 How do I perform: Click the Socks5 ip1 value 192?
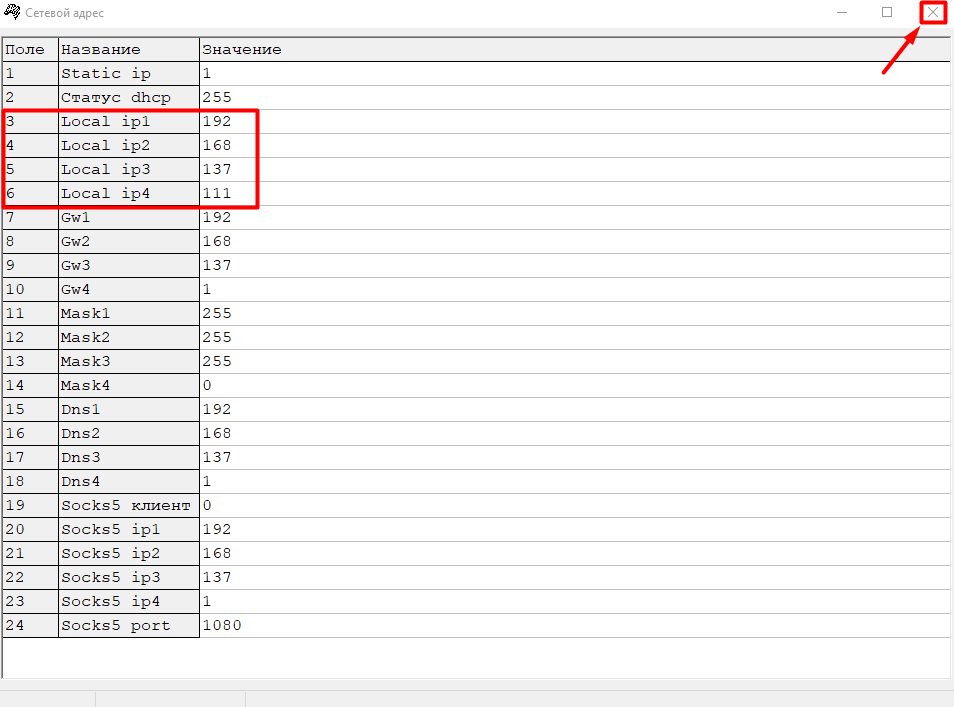pyautogui.click(x=575, y=530)
